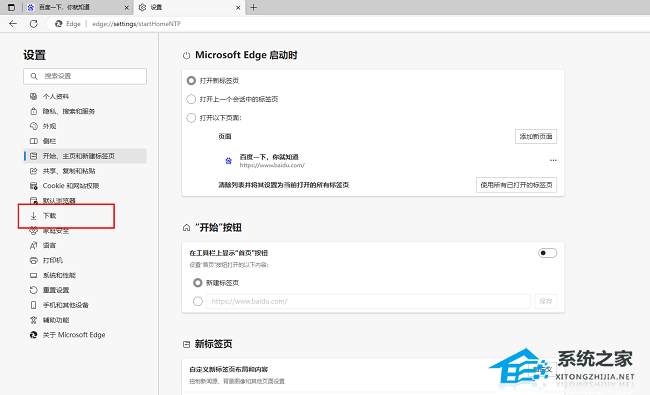
Task: Open Cookie 和网站权限 settings section
Action: pyautogui.click(x=85, y=186)
